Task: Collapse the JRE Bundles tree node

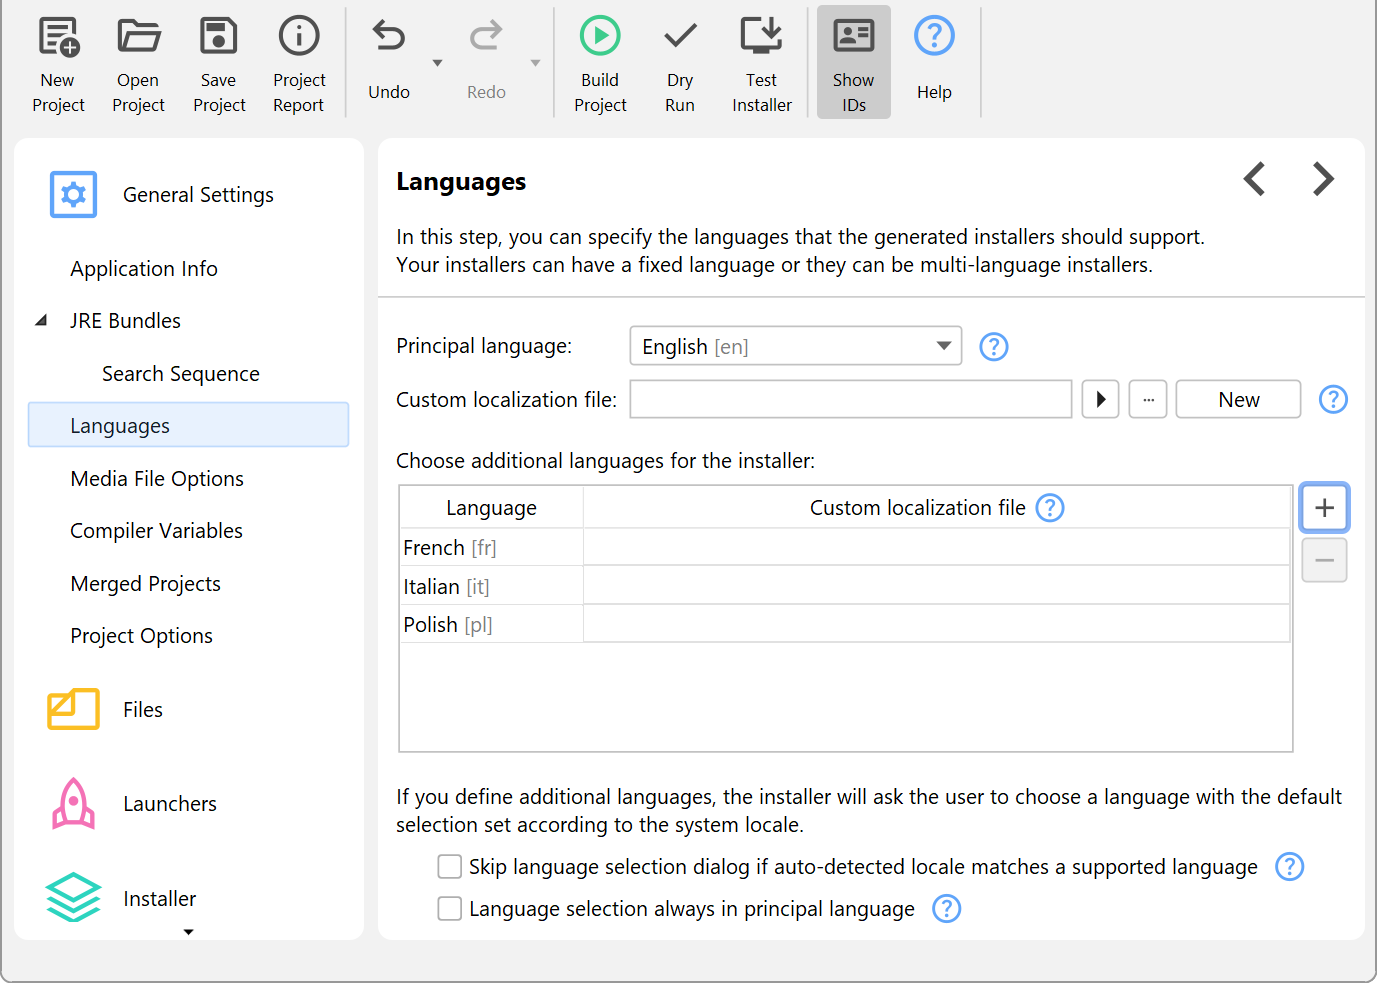Action: tap(41, 321)
